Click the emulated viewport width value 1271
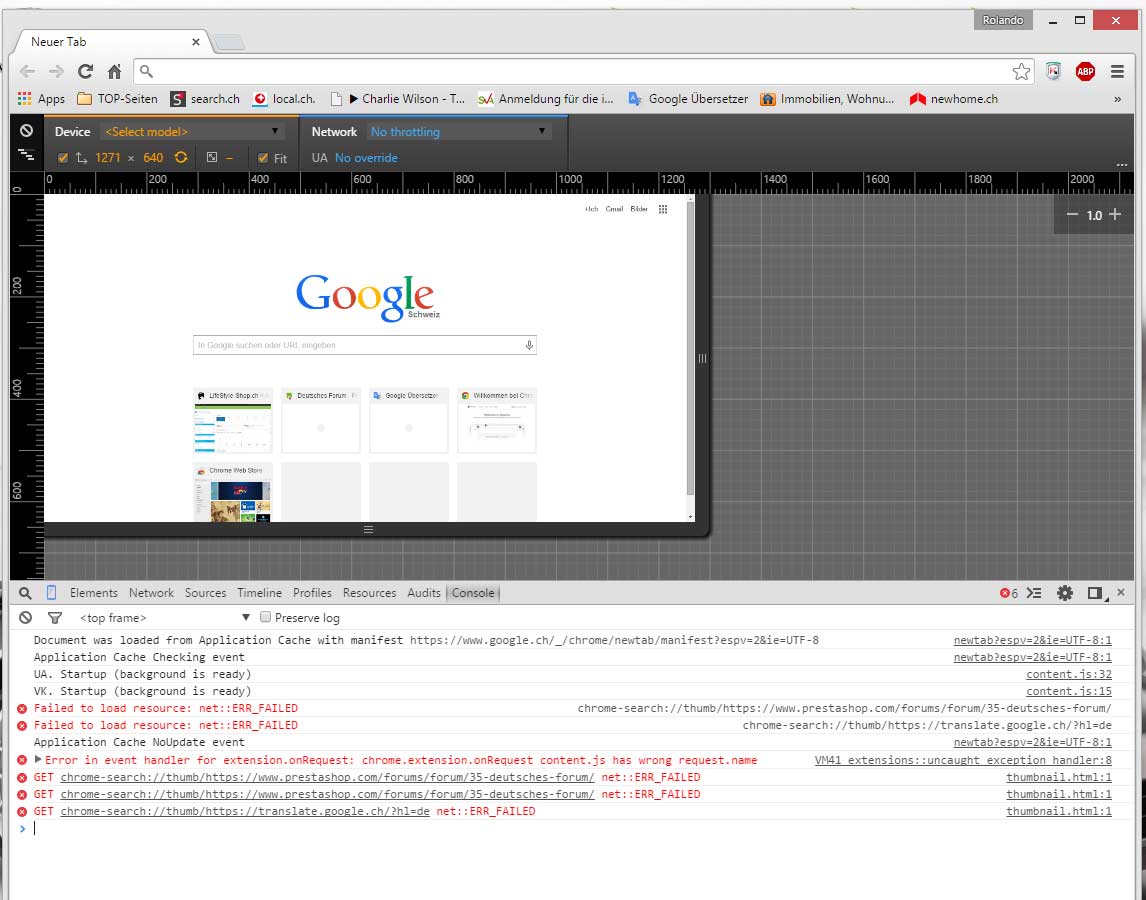 (x=107, y=158)
